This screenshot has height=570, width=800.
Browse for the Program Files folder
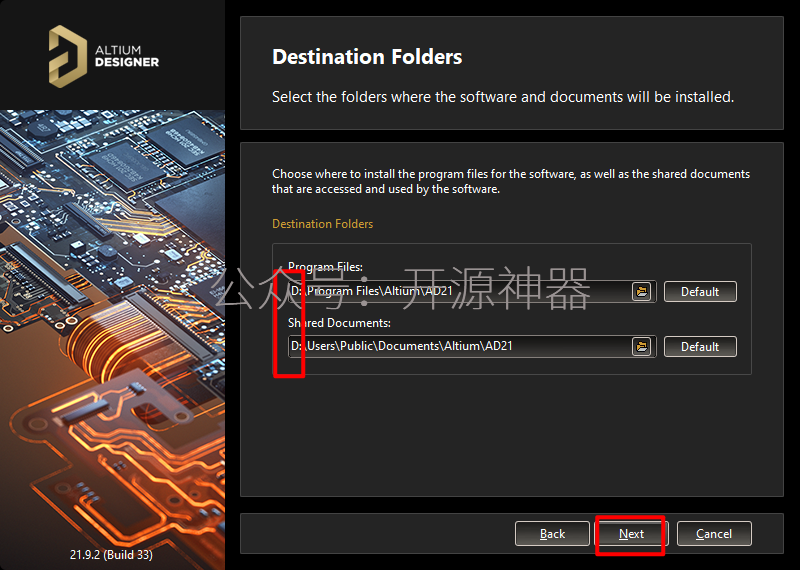pyautogui.click(x=642, y=292)
